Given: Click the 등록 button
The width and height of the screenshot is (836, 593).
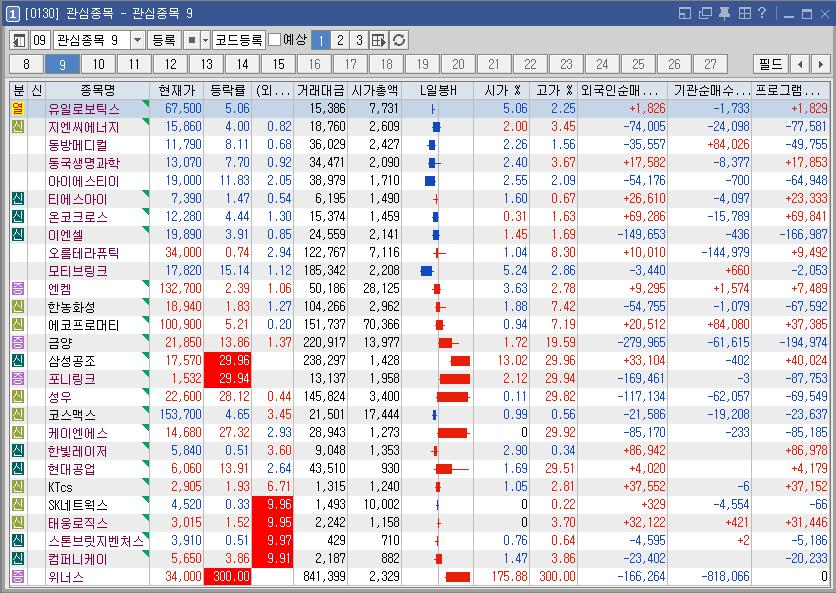Looking at the screenshot, I should (x=164, y=40).
